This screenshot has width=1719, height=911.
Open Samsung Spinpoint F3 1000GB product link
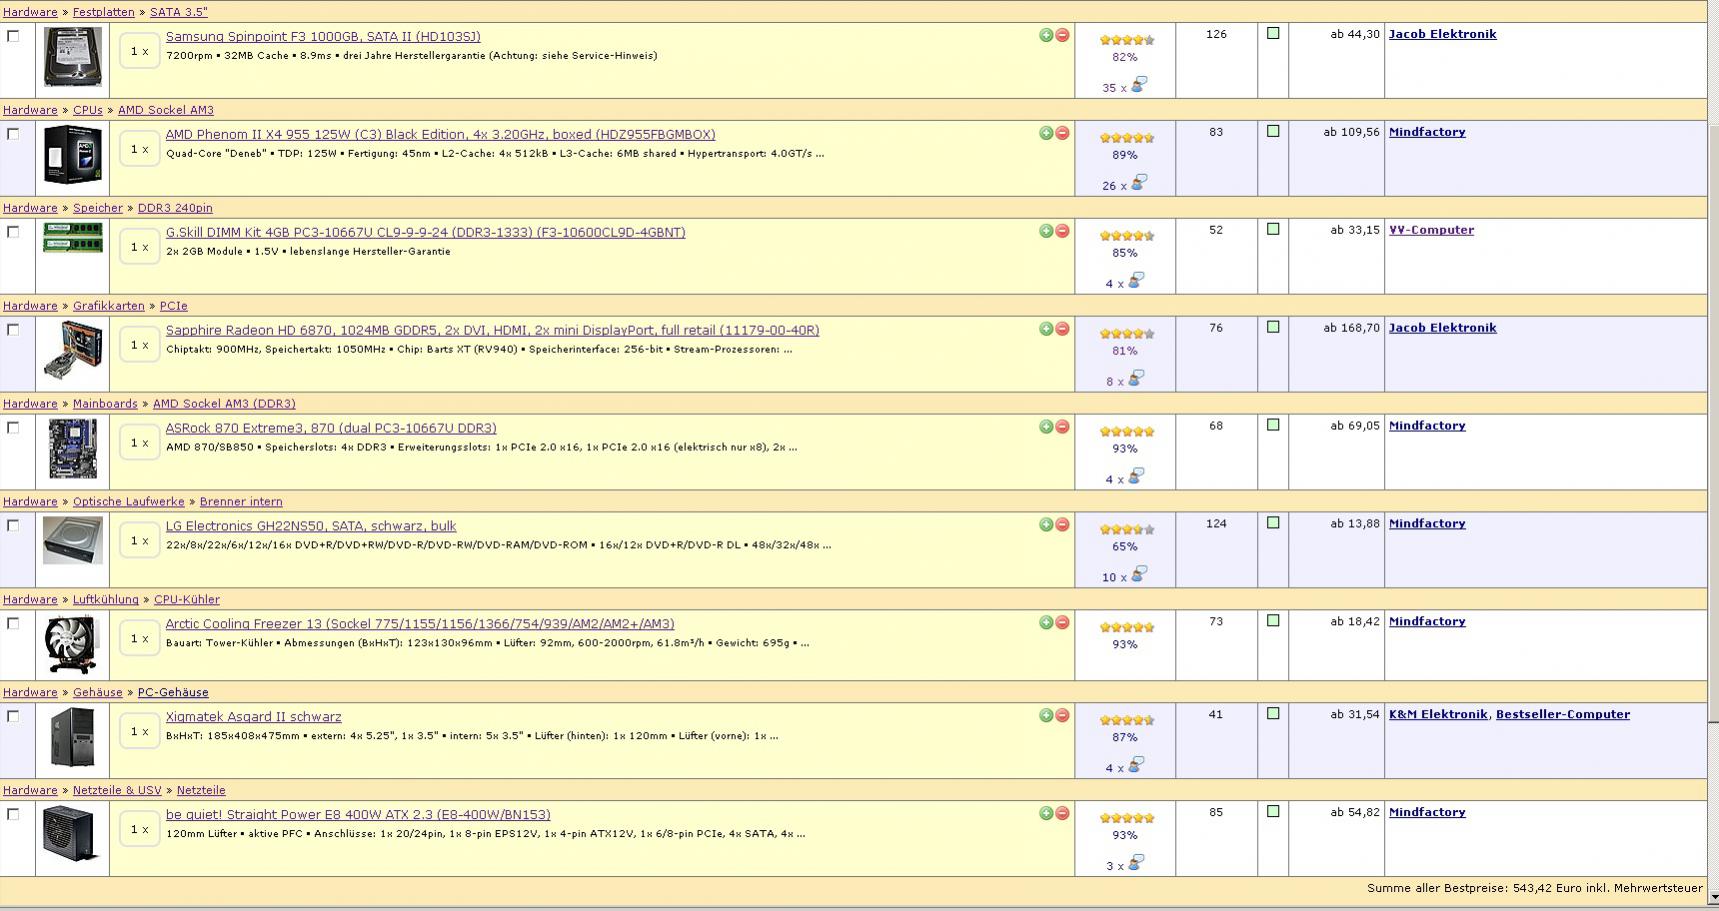(x=323, y=37)
